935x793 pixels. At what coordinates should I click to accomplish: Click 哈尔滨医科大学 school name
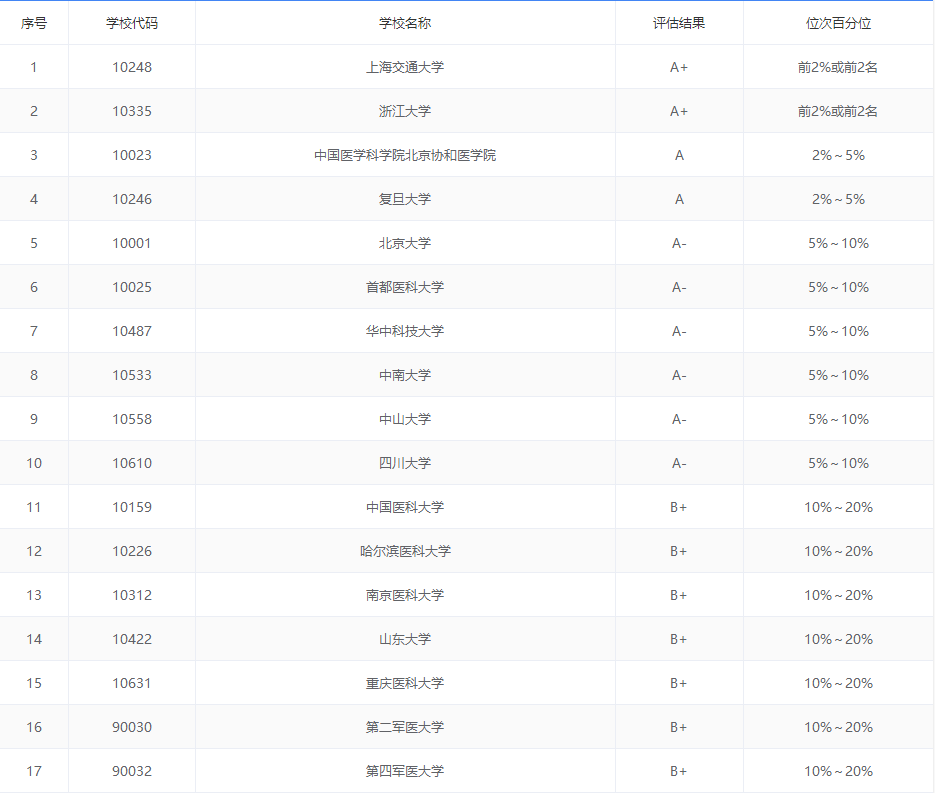click(x=405, y=551)
